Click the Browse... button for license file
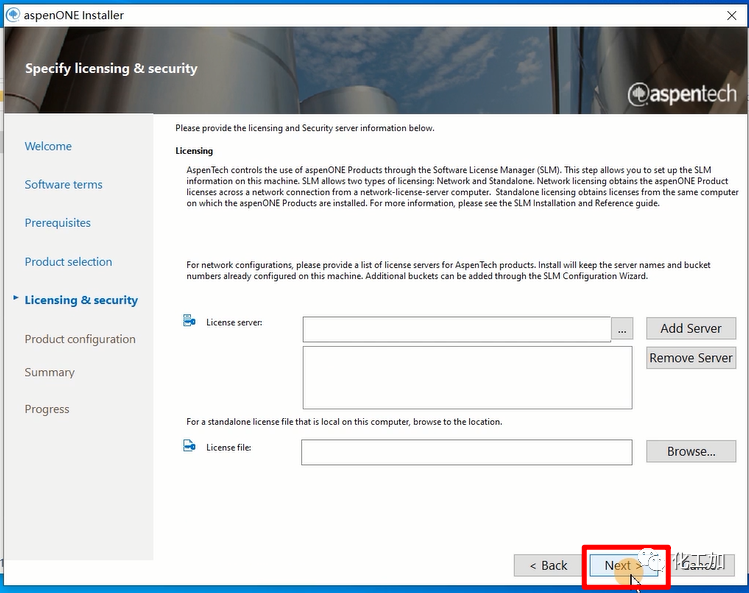The image size is (749, 593). pos(690,452)
